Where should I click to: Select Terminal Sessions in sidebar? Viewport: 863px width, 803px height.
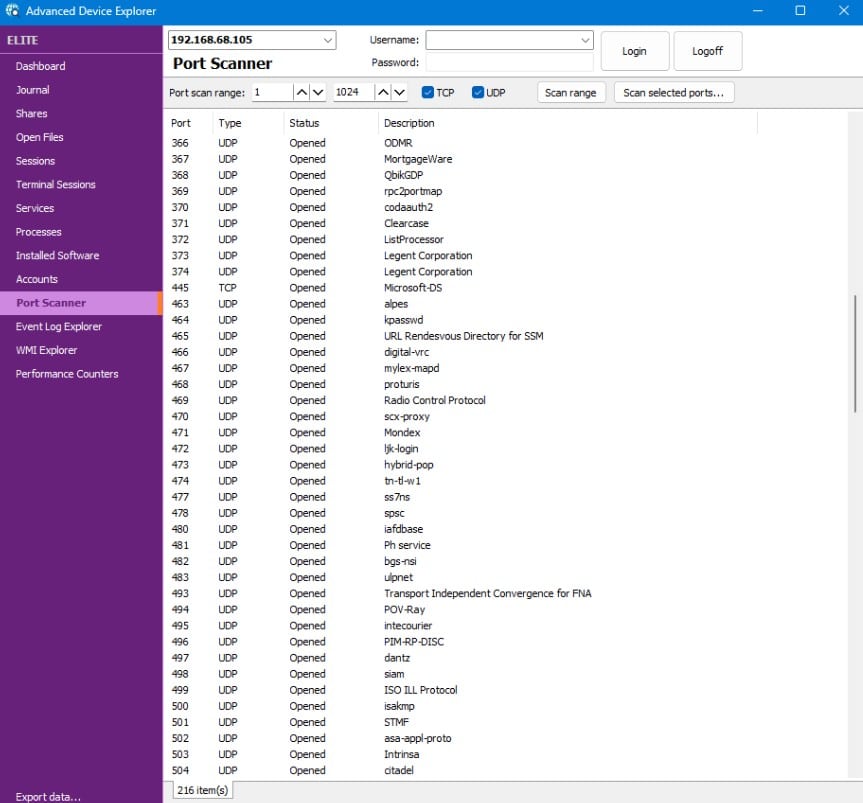click(81, 184)
